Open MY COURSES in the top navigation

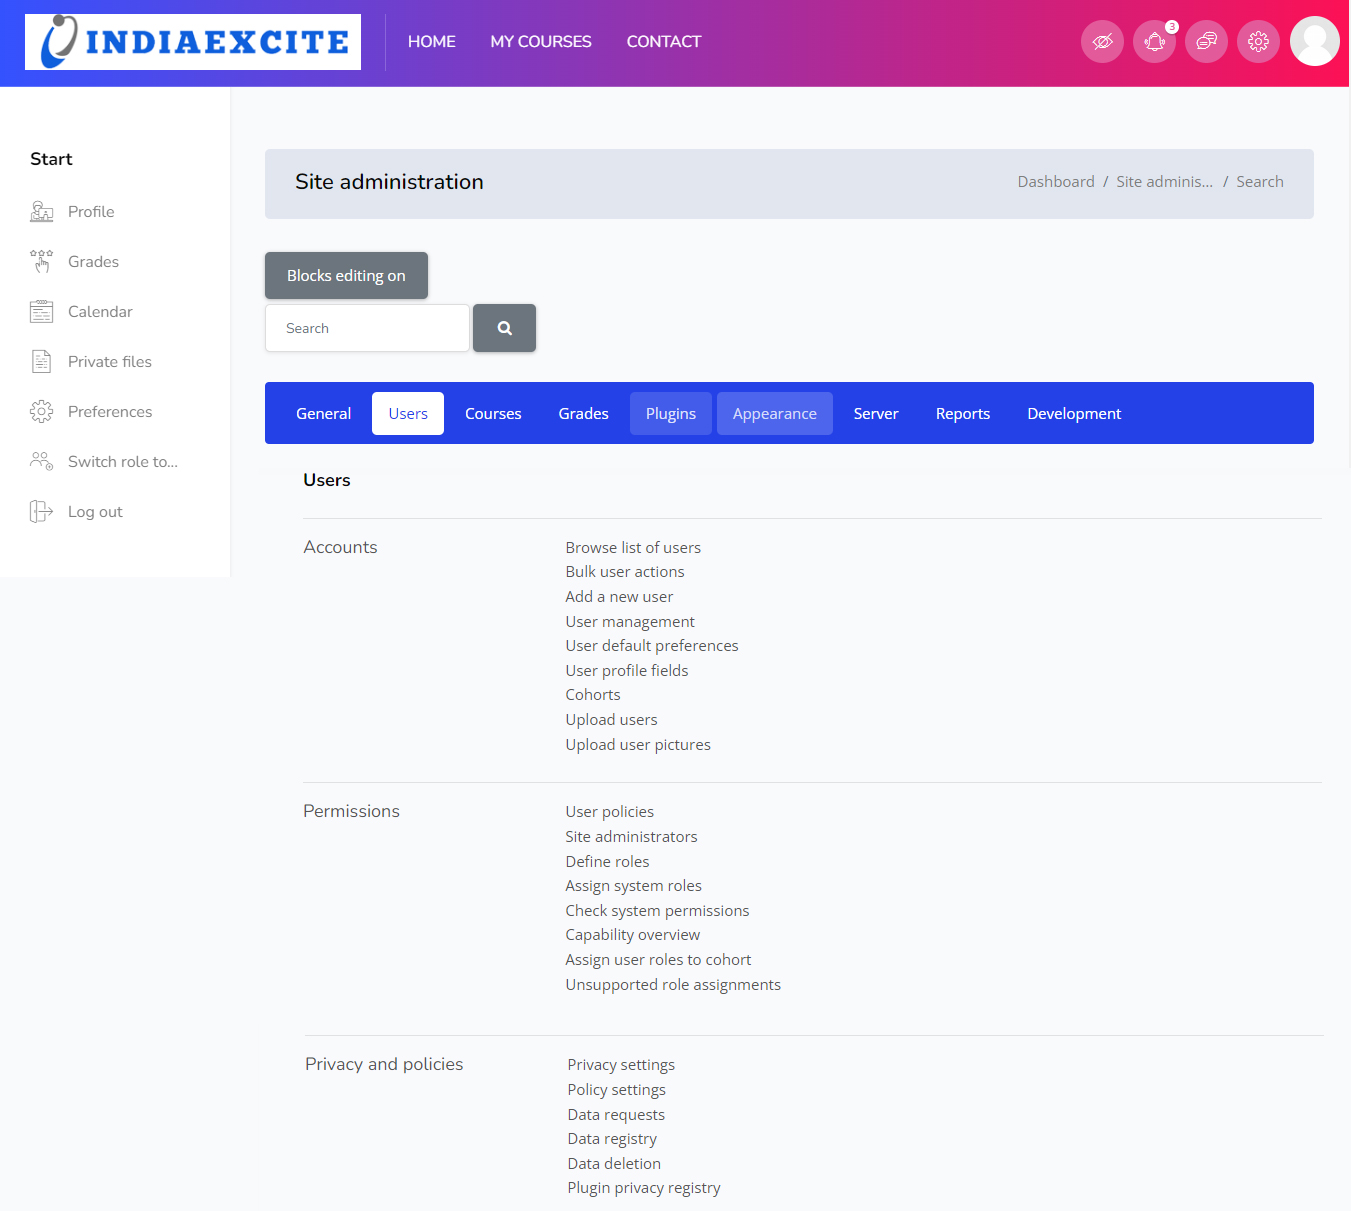click(540, 42)
